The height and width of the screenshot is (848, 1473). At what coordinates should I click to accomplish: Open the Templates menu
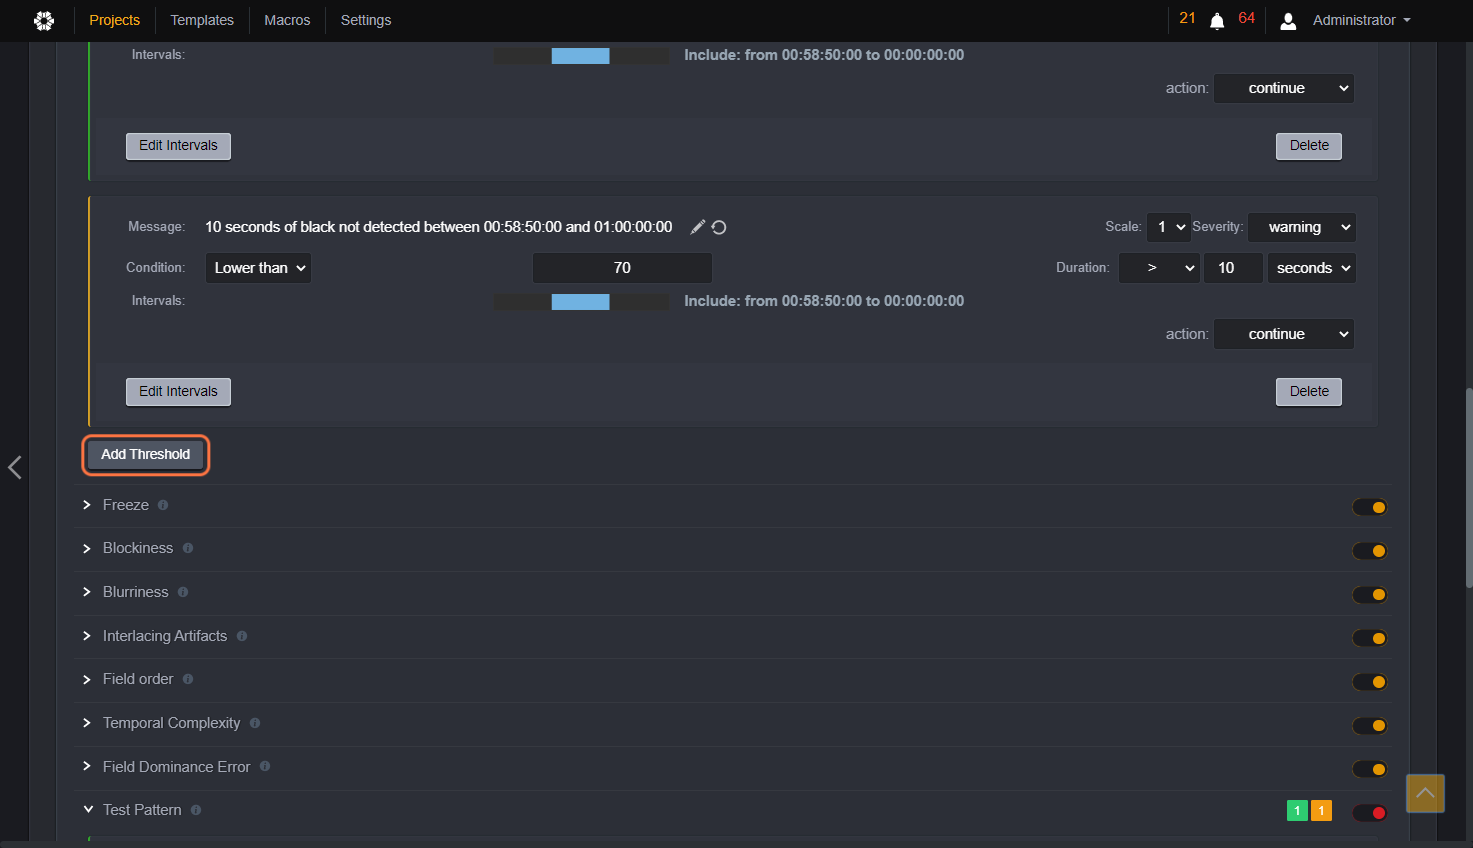click(x=202, y=20)
